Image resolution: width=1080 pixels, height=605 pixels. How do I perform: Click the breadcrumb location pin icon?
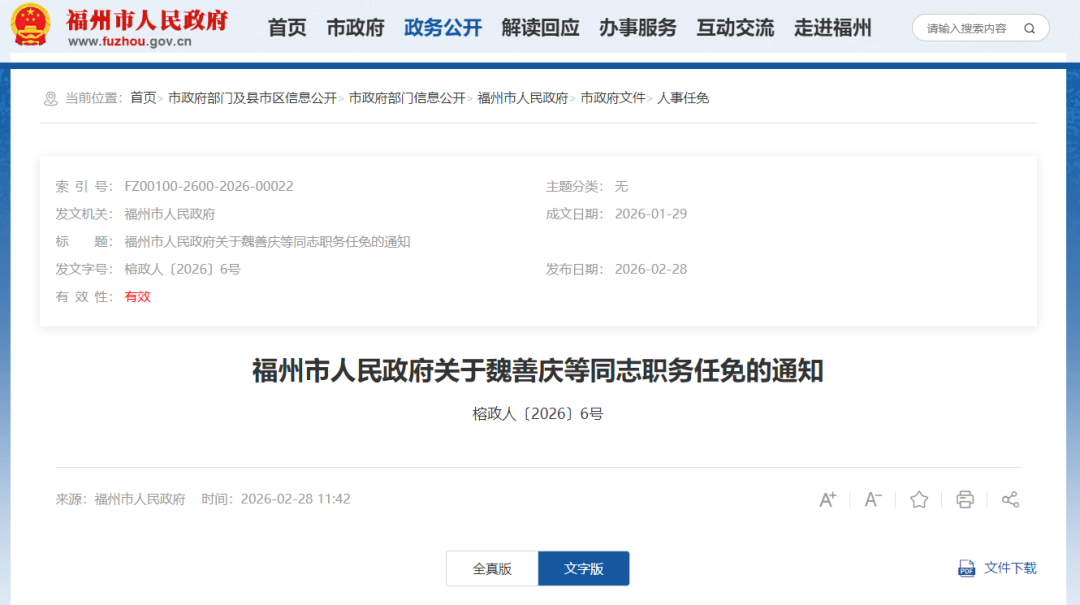(49, 98)
